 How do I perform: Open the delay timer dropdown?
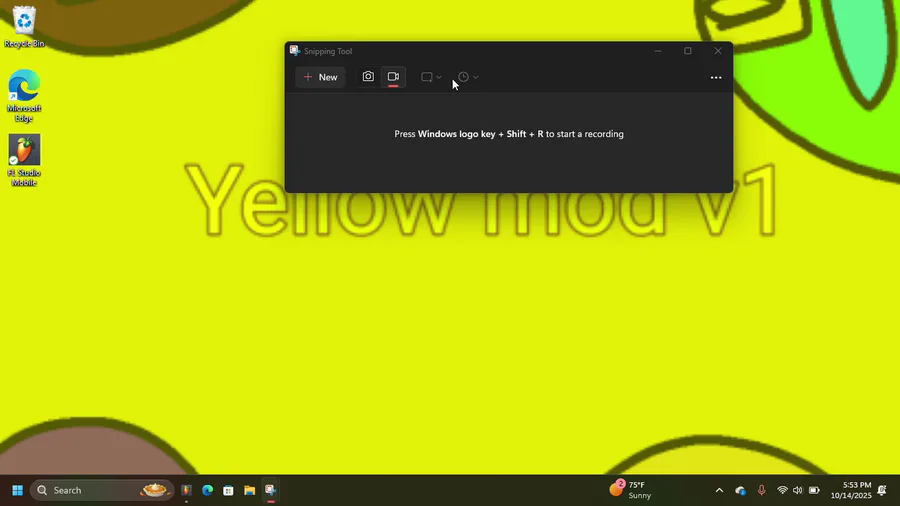coord(468,77)
